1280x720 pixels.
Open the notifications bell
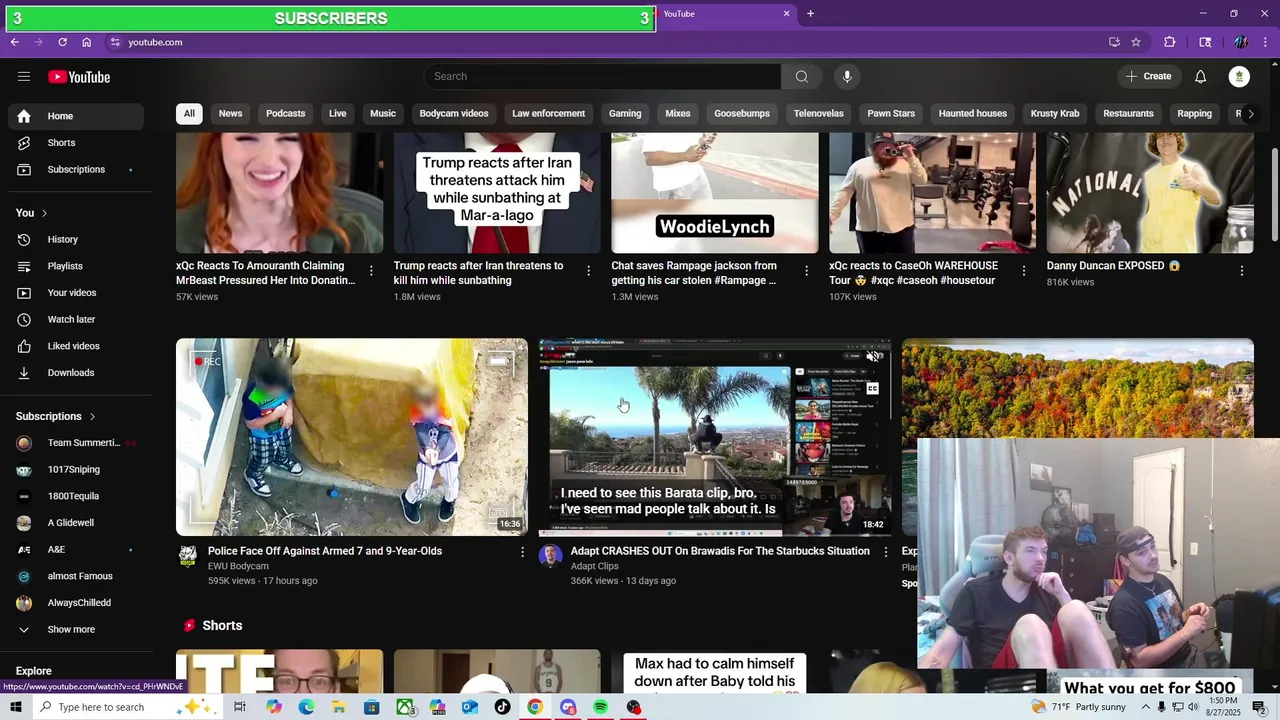(x=1201, y=77)
